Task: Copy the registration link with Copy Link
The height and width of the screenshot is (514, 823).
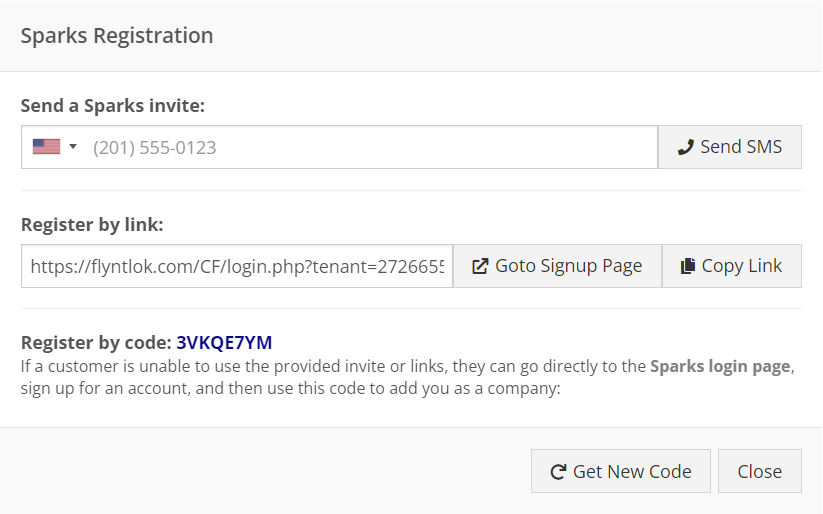Action: (x=732, y=266)
